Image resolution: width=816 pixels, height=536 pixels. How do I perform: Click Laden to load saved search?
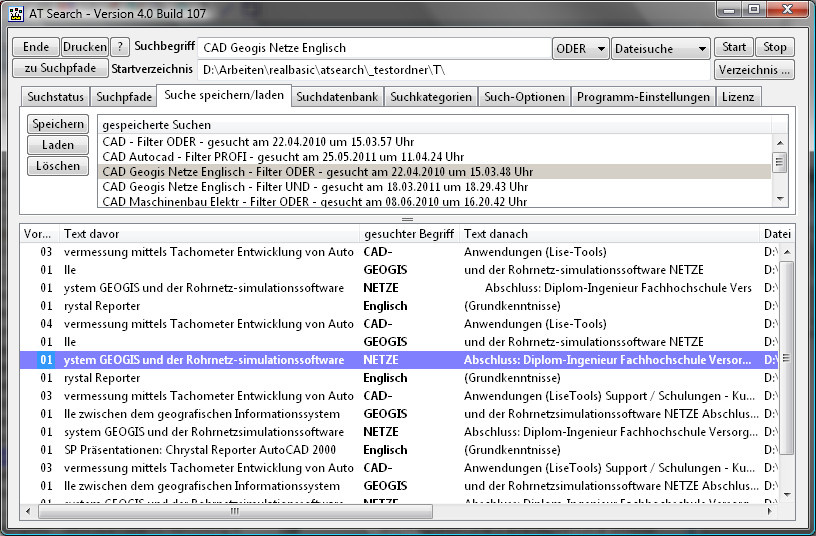(58, 145)
